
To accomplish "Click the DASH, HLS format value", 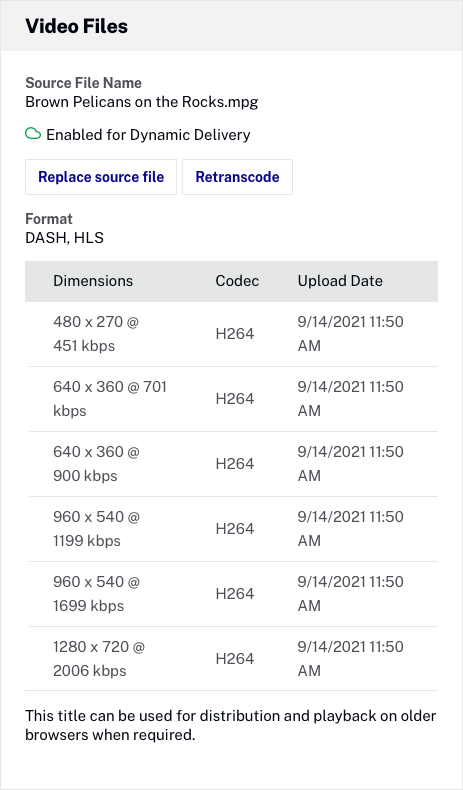I will 64,237.
